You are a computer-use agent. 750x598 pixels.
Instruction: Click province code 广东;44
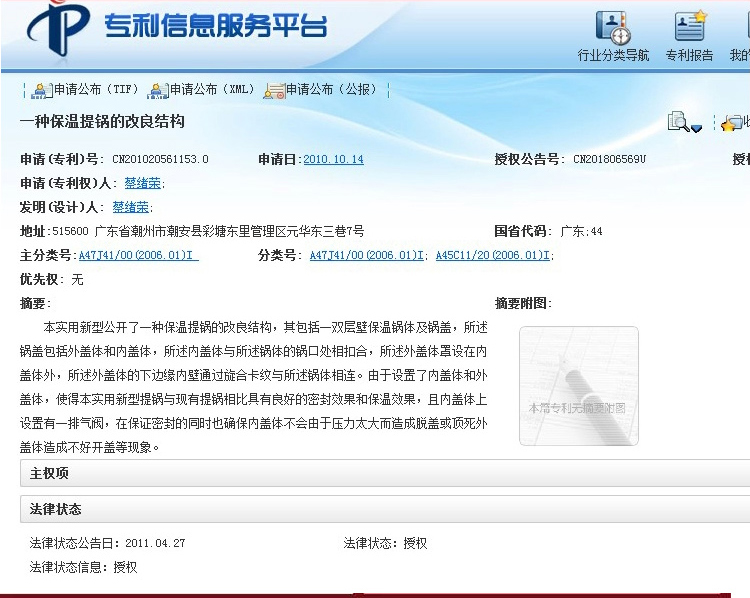coord(581,231)
